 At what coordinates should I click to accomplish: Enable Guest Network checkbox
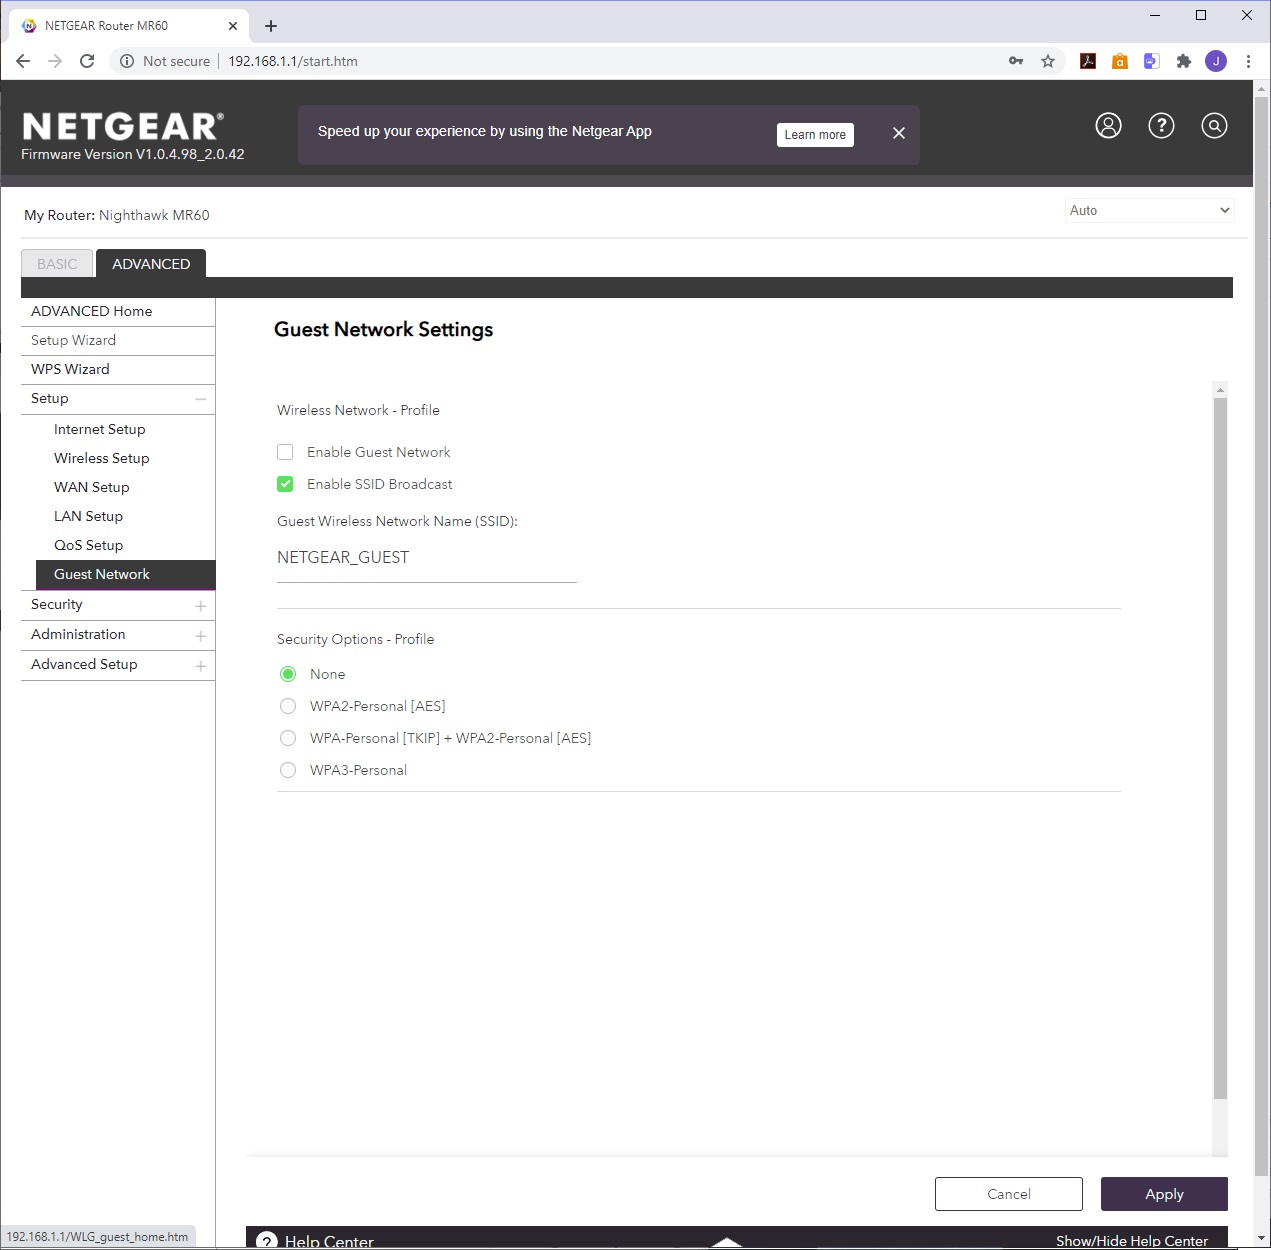coord(285,452)
